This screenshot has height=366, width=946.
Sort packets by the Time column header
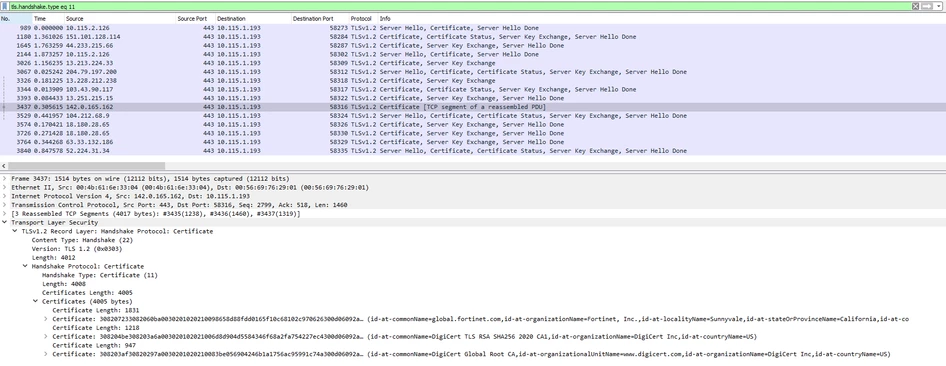click(48, 19)
